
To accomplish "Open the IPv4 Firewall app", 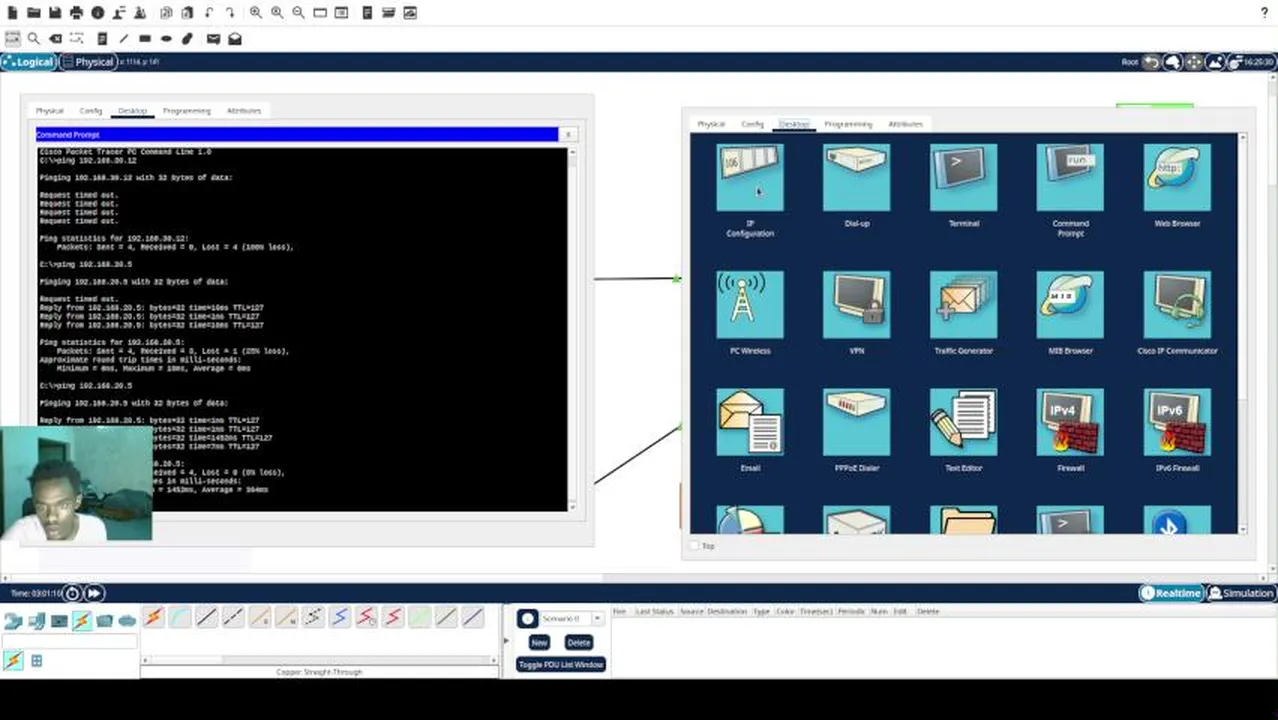I will (1070, 422).
